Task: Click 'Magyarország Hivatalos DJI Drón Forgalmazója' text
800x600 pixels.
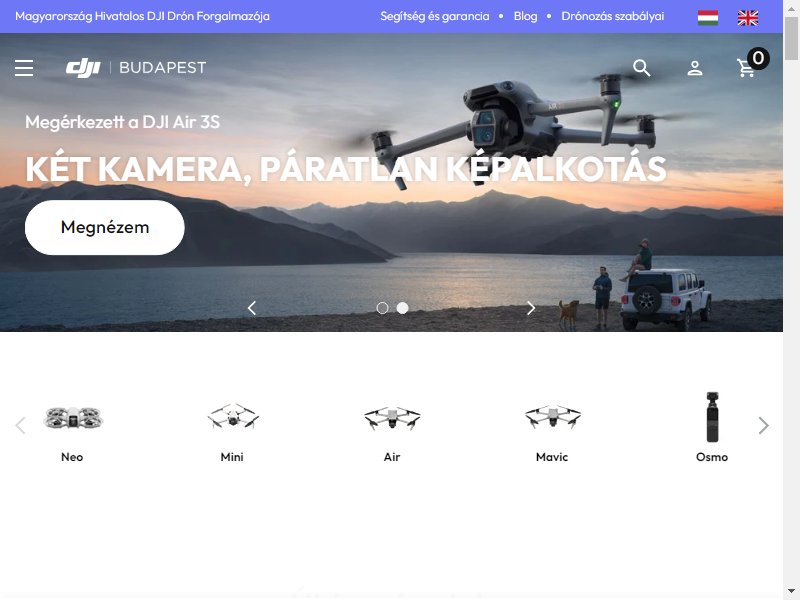Action: 142,16
